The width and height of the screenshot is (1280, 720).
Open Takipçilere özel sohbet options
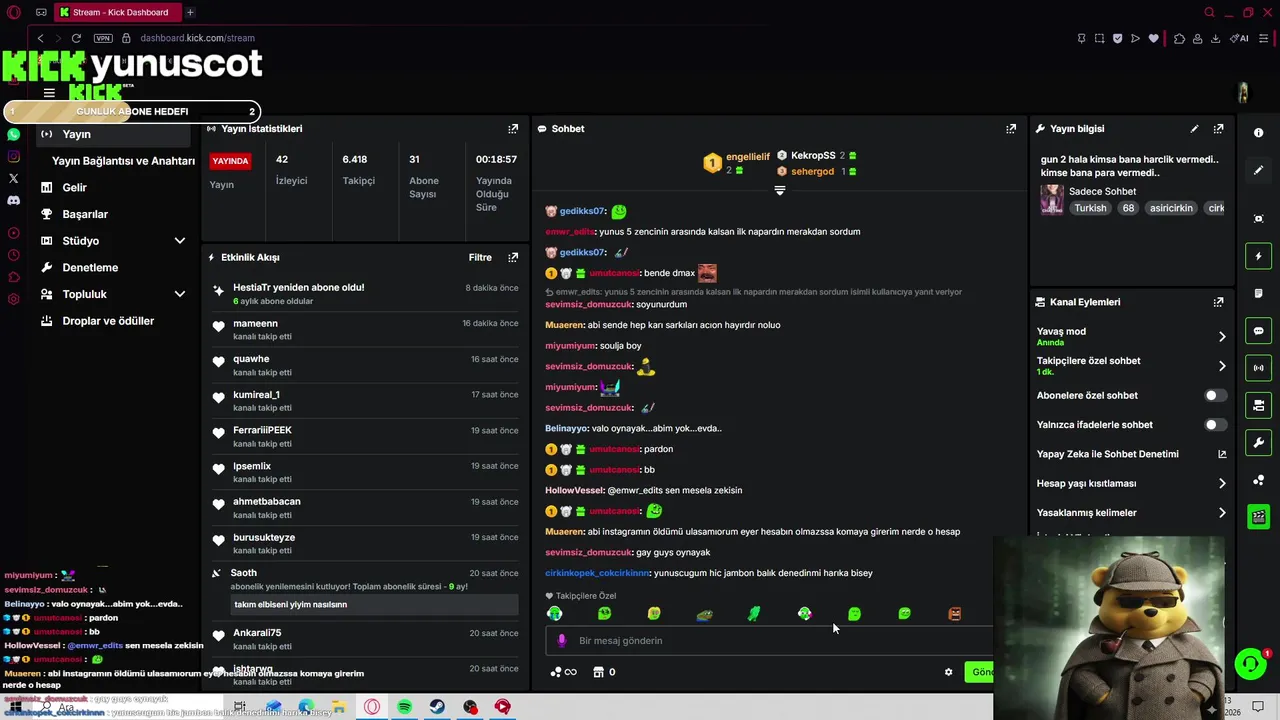point(1131,366)
